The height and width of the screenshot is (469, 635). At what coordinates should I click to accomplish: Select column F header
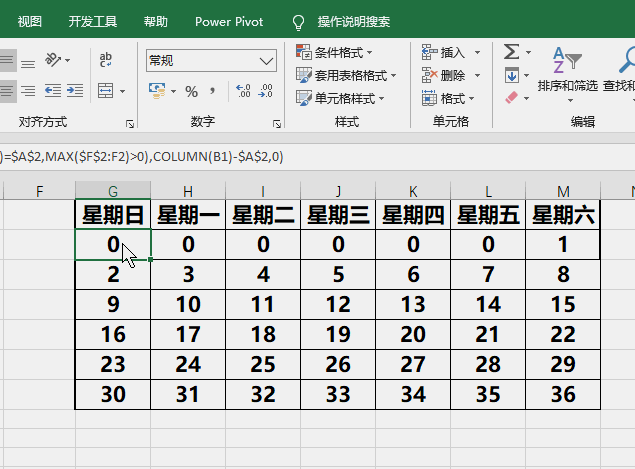click(39, 191)
